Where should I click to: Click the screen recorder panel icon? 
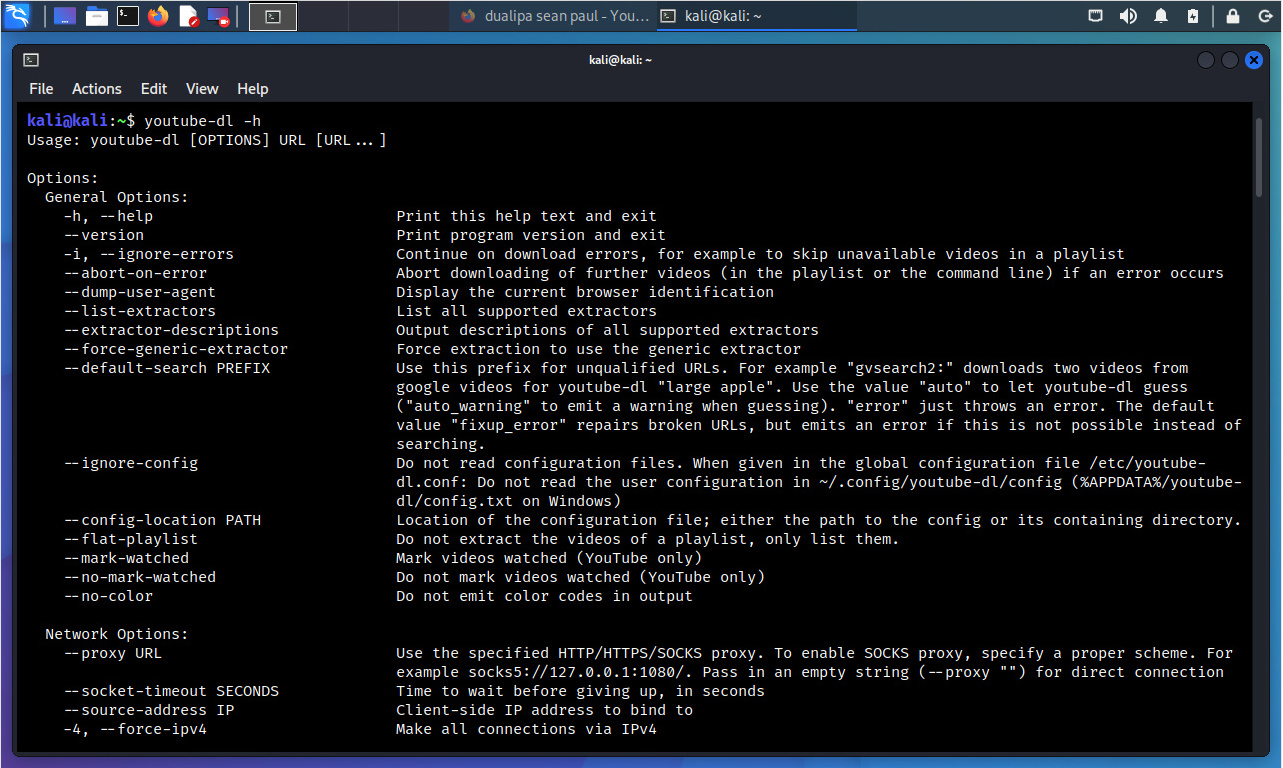click(x=218, y=16)
